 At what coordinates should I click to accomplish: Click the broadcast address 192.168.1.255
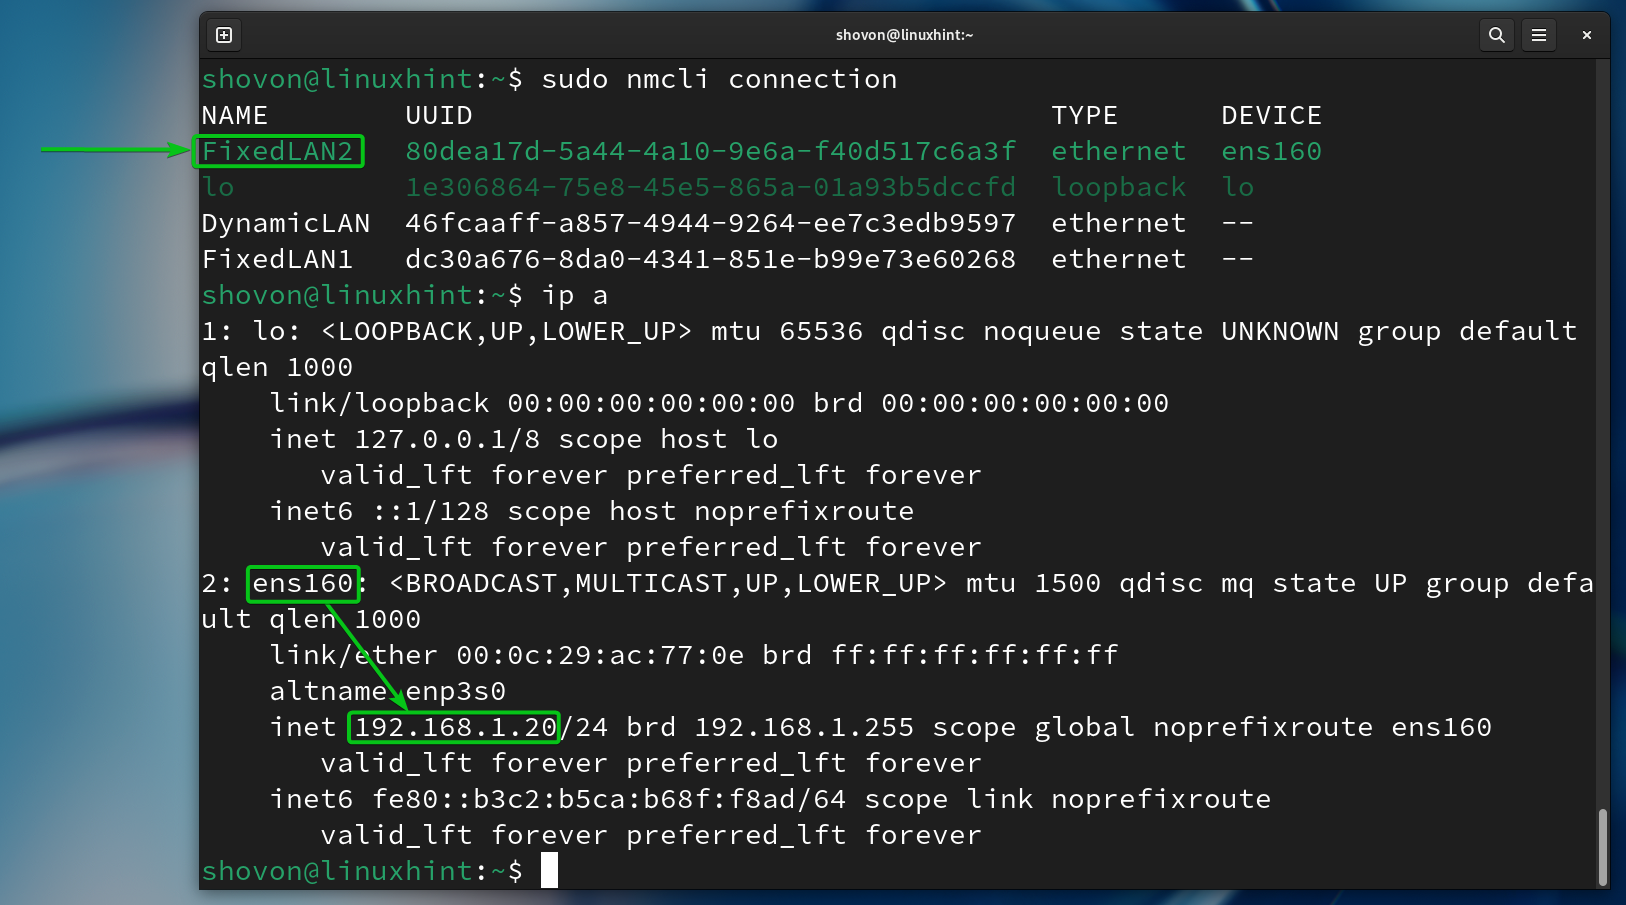804,727
